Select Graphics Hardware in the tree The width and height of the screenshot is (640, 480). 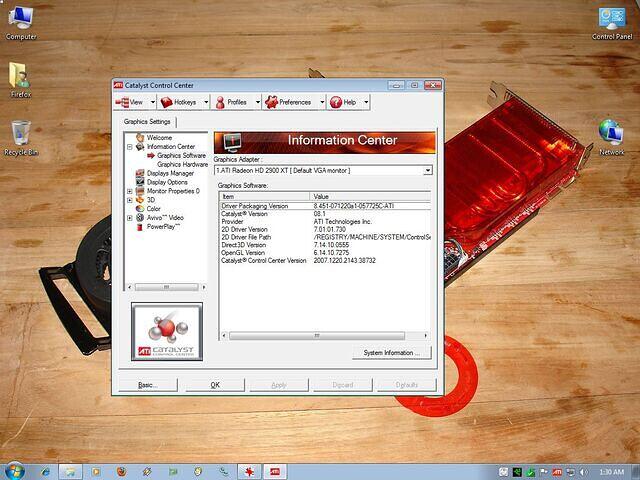(182, 164)
